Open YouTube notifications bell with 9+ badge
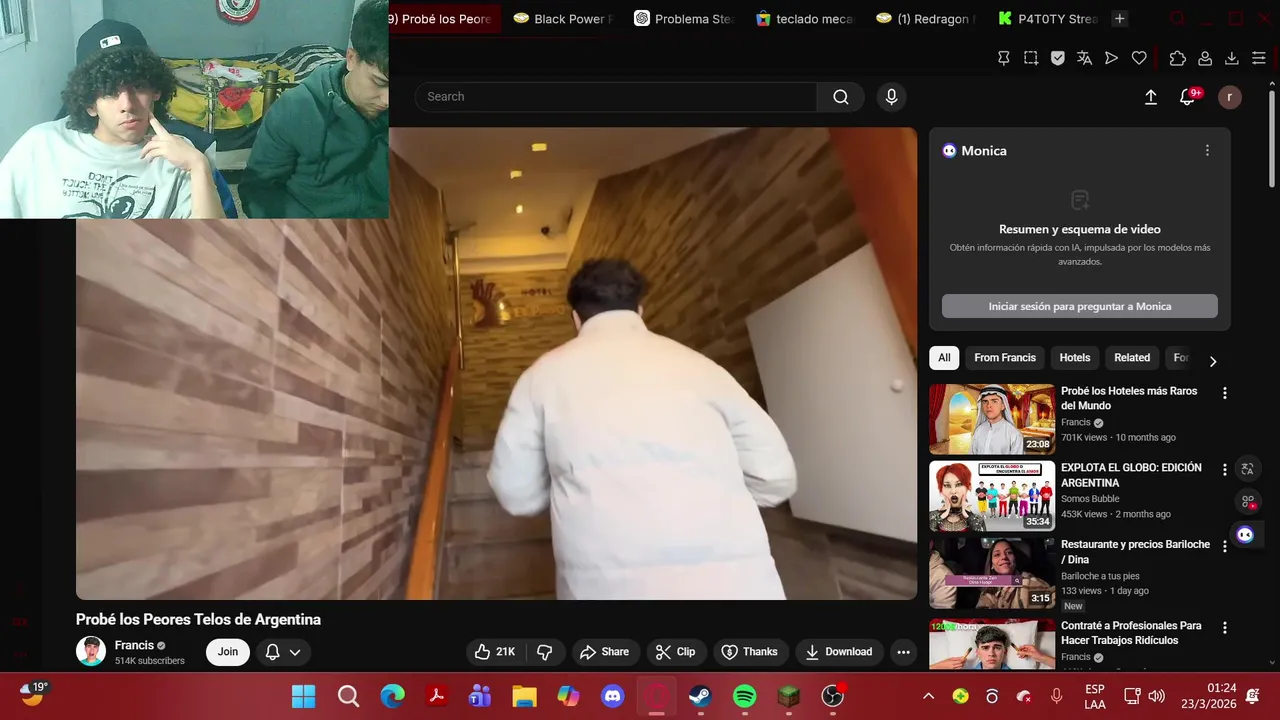Viewport: 1280px width, 720px height. 1188,97
